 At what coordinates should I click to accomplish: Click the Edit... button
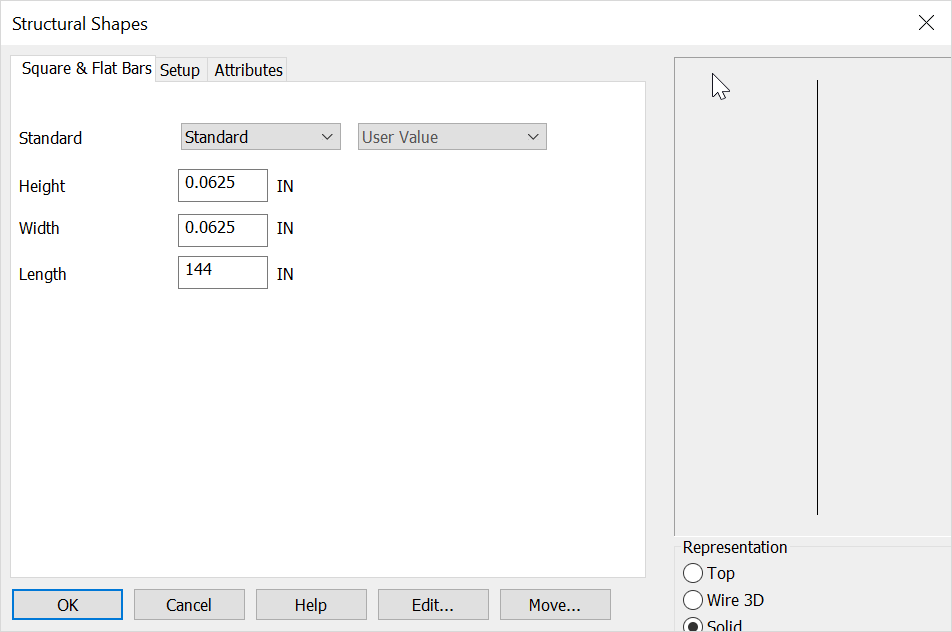tap(433, 604)
